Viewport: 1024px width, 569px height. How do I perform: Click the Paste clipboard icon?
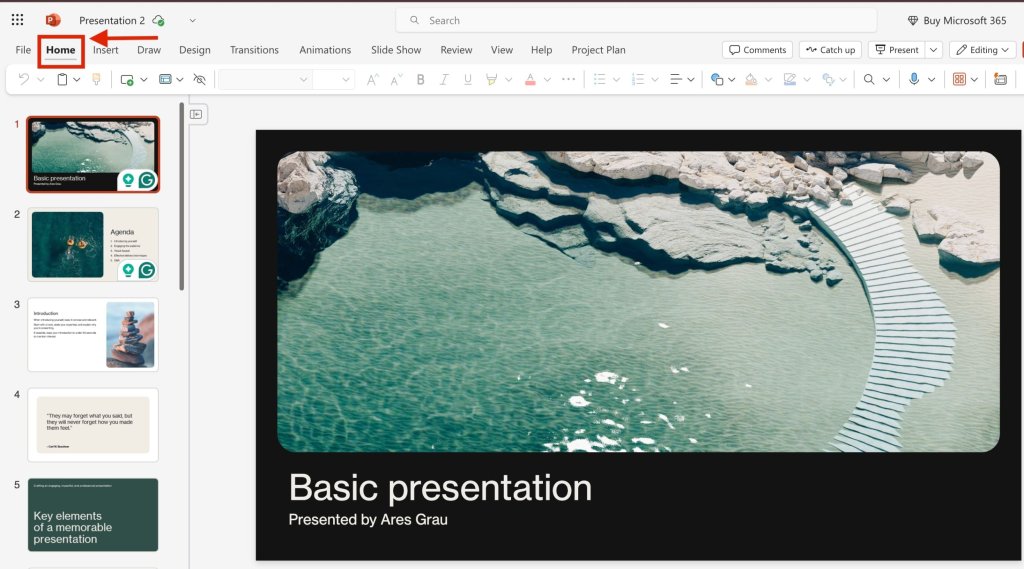point(62,79)
